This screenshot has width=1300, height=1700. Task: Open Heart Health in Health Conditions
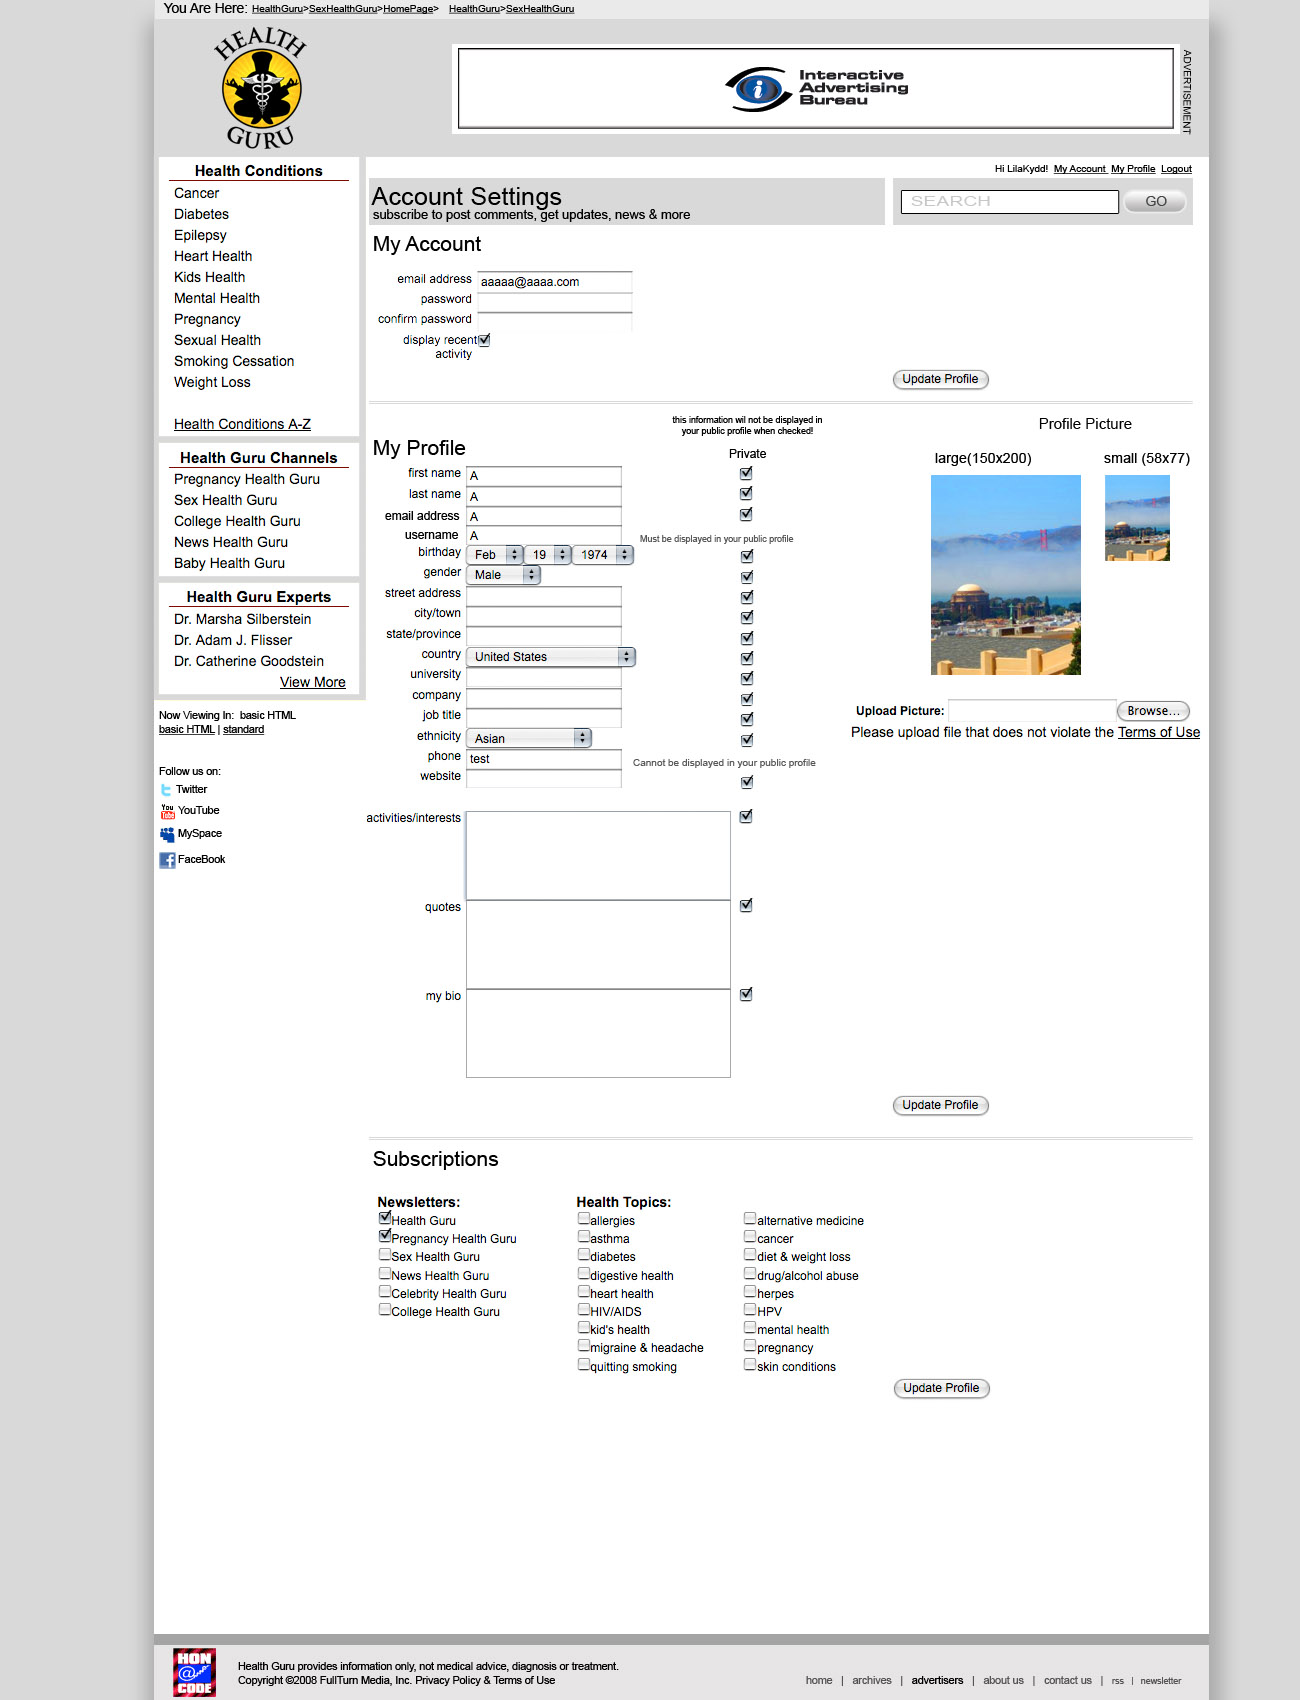[x=213, y=256]
